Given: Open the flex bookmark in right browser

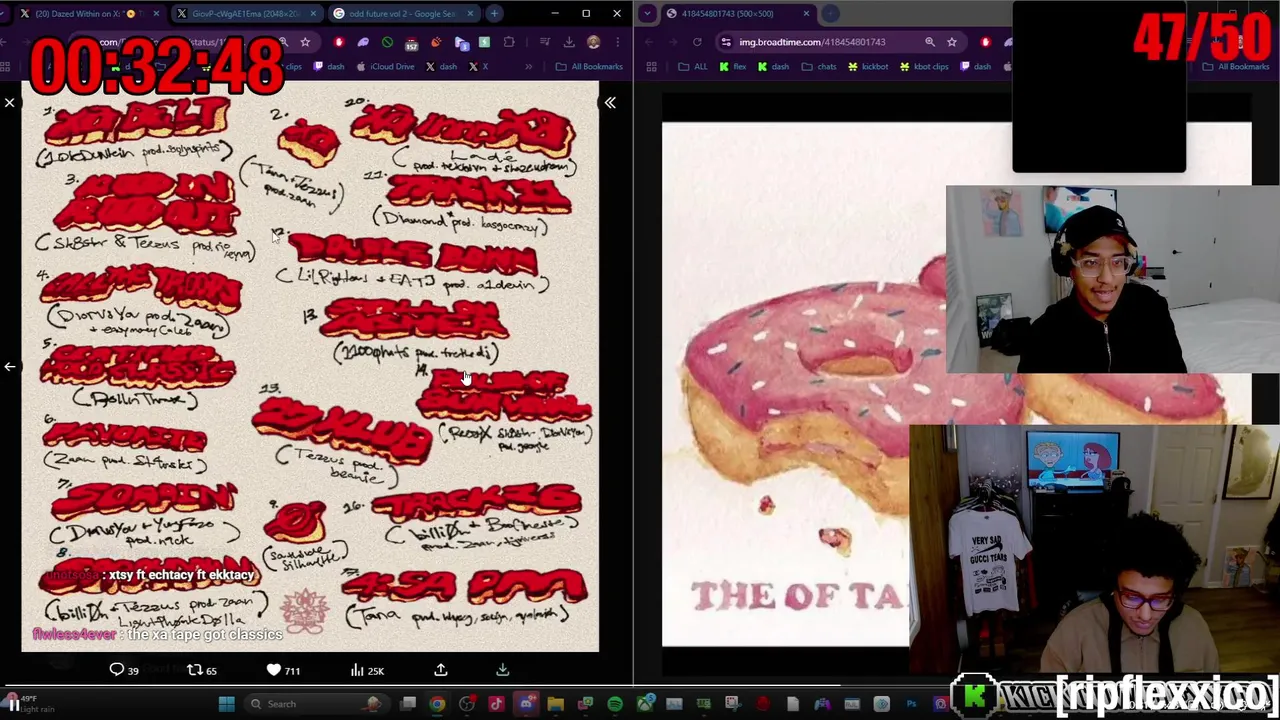Looking at the screenshot, I should tap(733, 67).
